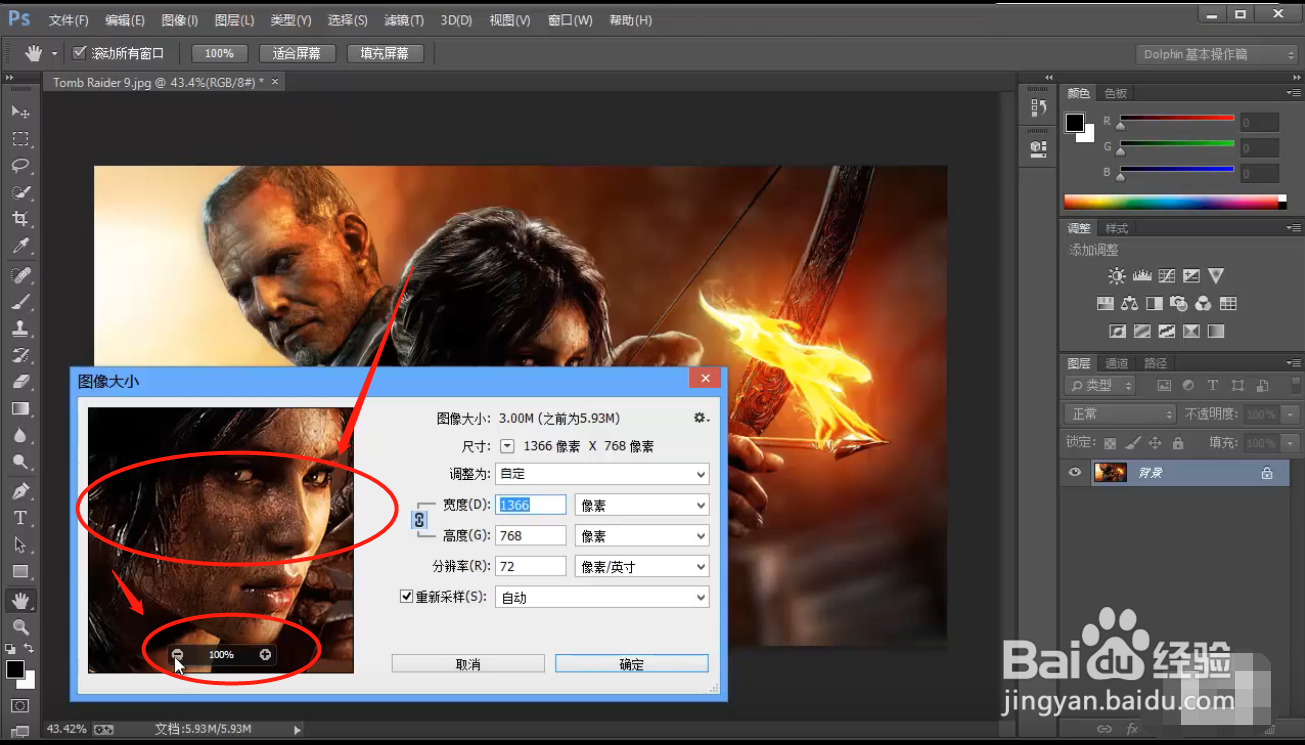
Task: Click the 确定 button
Action: (632, 664)
